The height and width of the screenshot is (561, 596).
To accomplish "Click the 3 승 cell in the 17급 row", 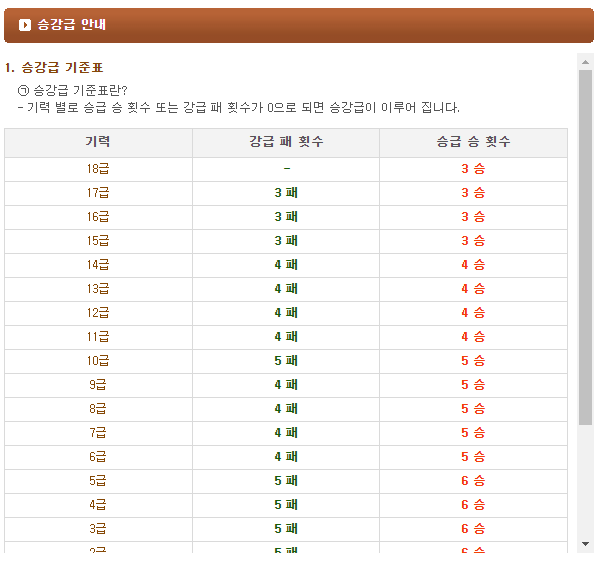I will (473, 193).
